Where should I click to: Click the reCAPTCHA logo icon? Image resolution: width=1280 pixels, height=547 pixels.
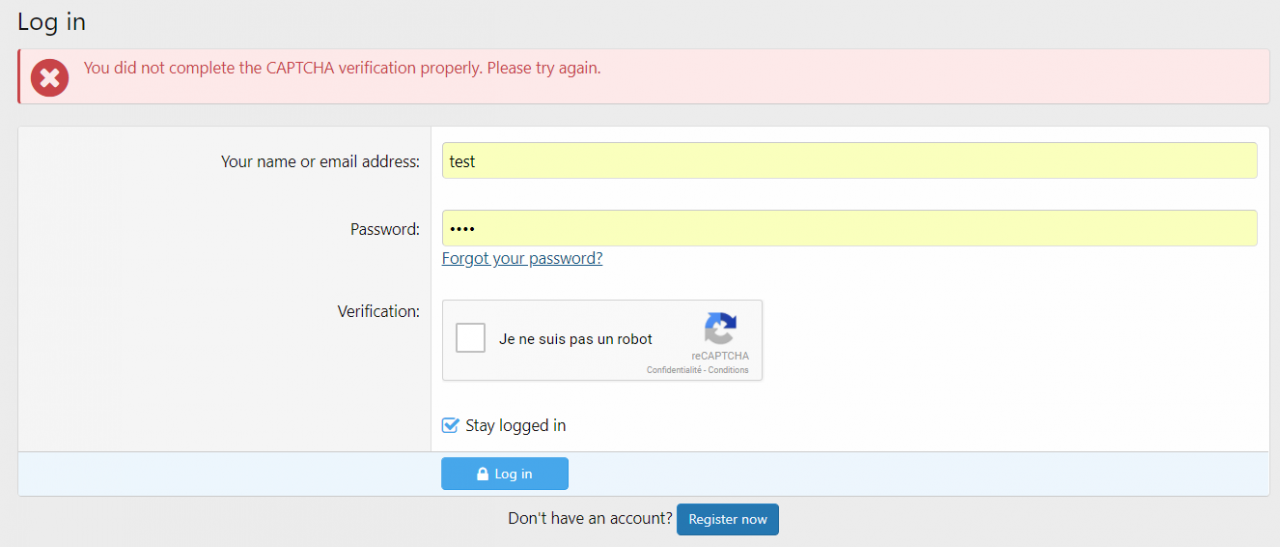pos(720,329)
